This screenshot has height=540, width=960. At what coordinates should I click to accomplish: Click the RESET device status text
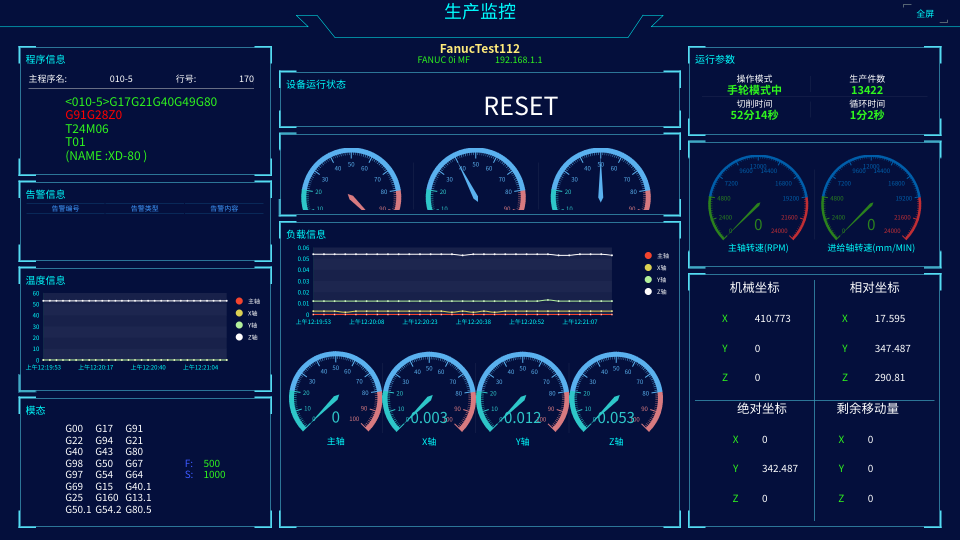pyautogui.click(x=520, y=106)
